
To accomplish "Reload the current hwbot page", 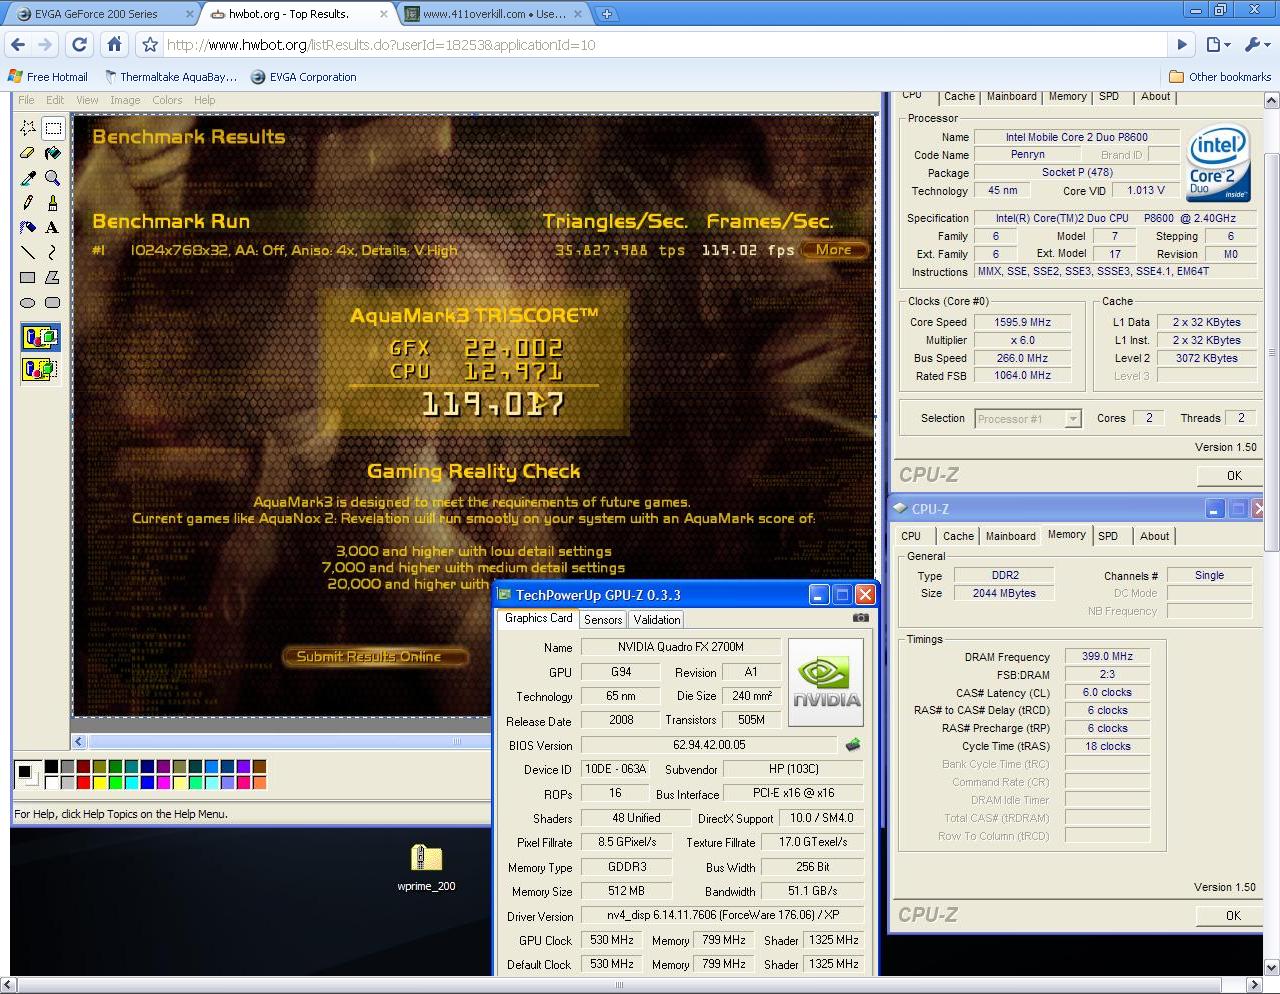I will point(80,45).
